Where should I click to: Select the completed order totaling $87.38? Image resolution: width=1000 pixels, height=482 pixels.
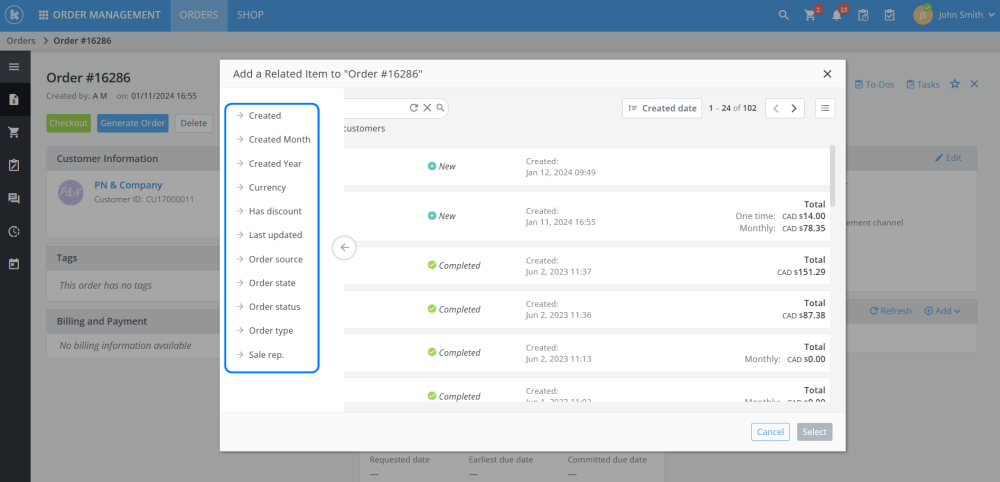587,309
